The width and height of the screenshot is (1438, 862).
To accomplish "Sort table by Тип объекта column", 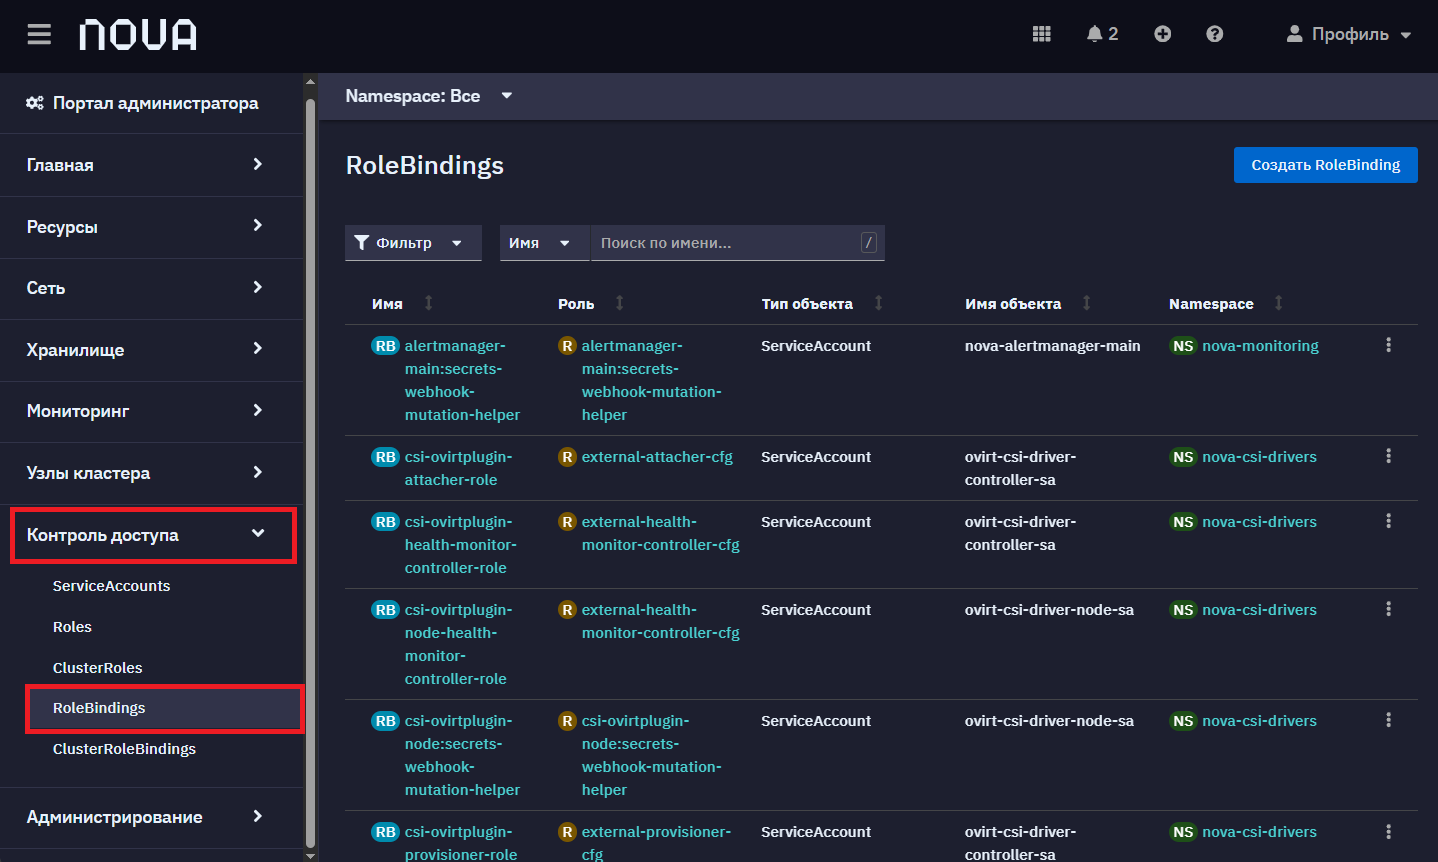I will (x=822, y=304).
